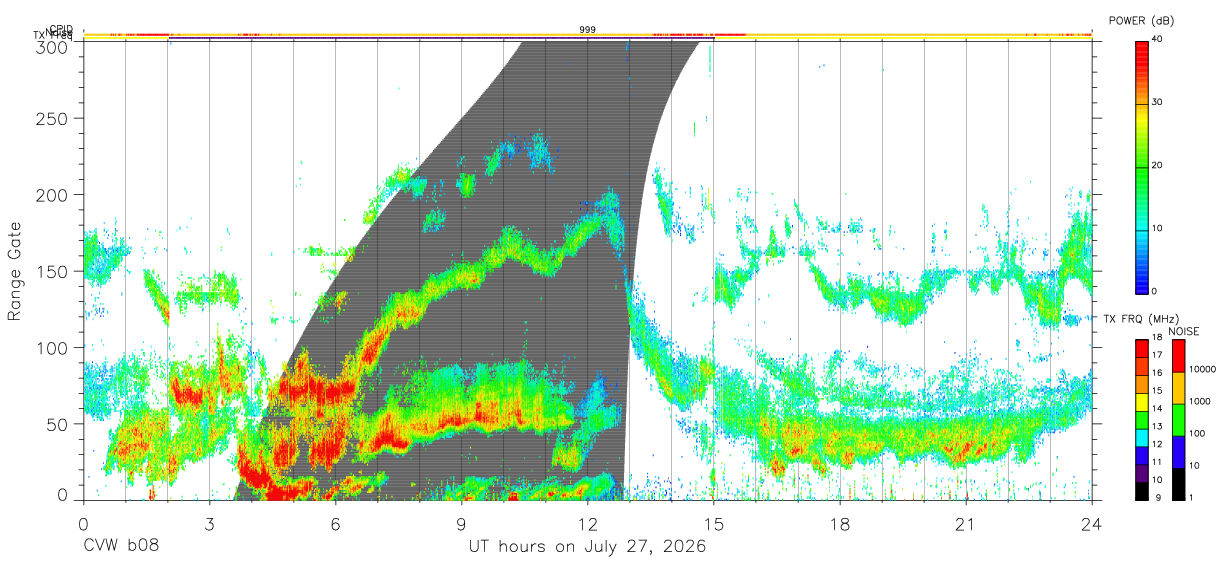
Task: Click the x-axis hour tick label 21
Action: click(x=966, y=524)
